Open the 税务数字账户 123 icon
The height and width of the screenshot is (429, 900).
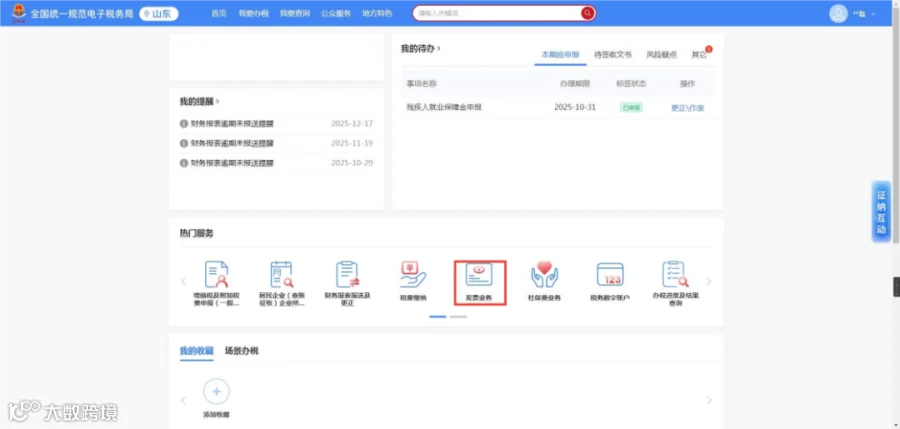[x=610, y=275]
